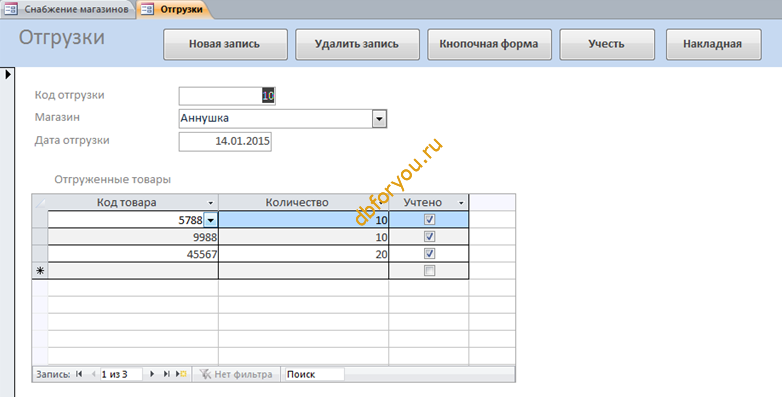Open Количество column header filter arrow

click(x=382, y=203)
